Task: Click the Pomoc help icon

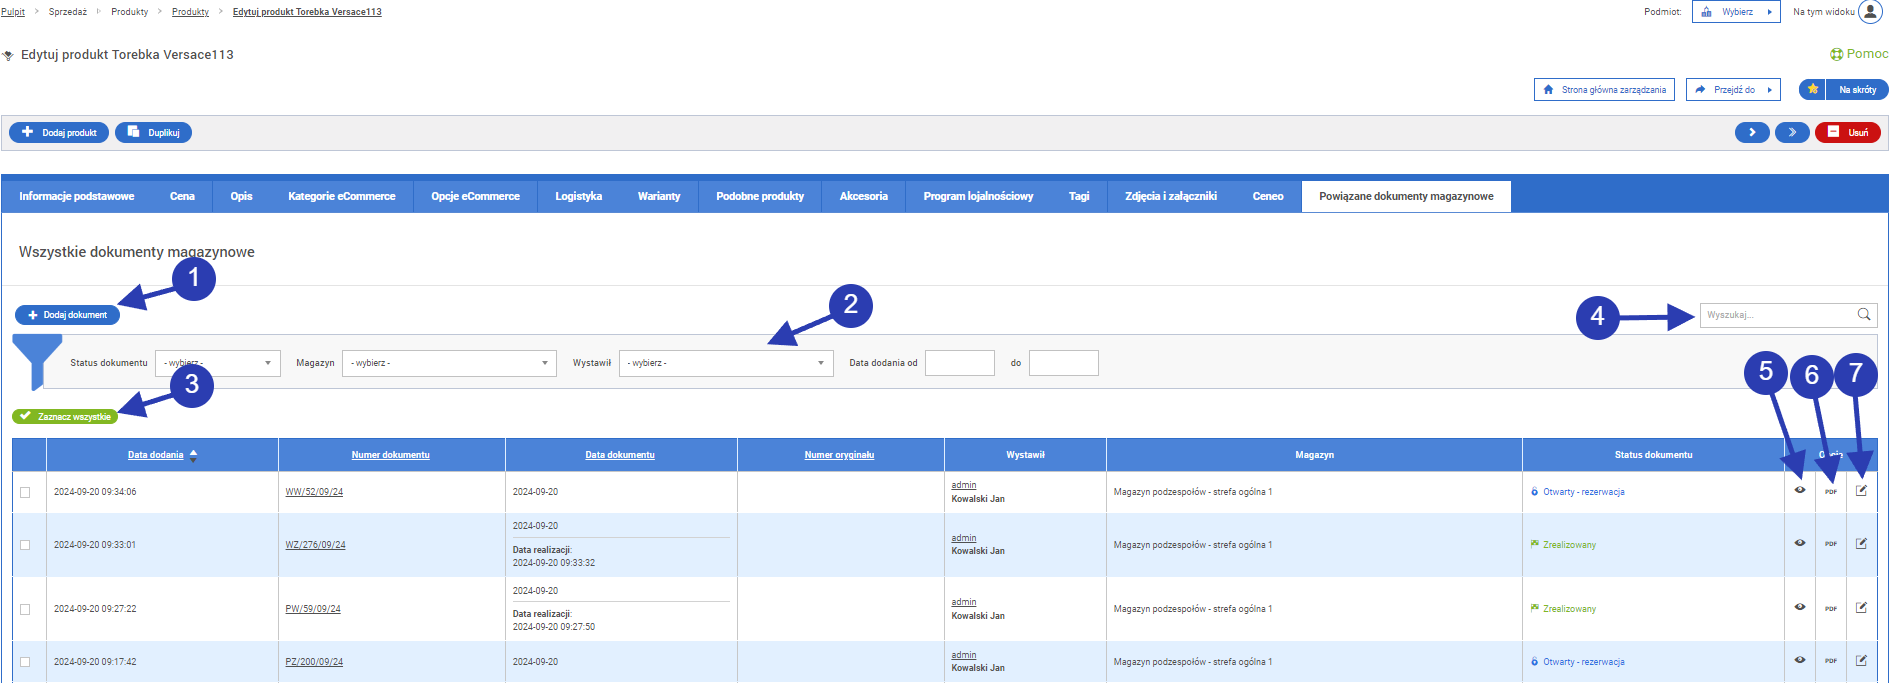Action: (x=1836, y=54)
